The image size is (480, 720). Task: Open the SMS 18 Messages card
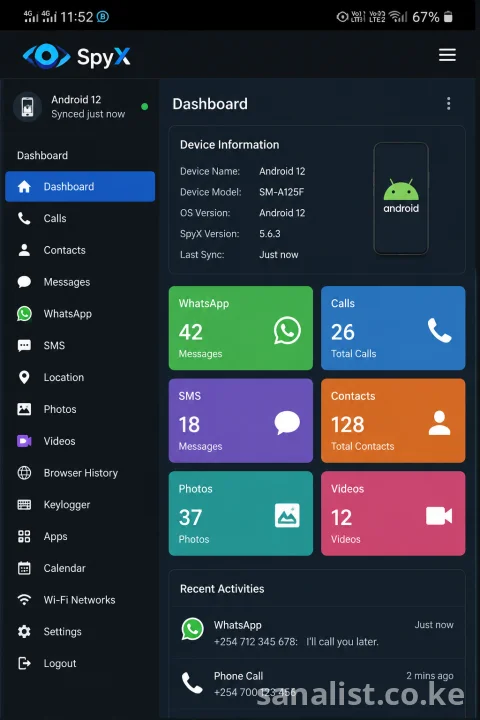[x=241, y=421]
